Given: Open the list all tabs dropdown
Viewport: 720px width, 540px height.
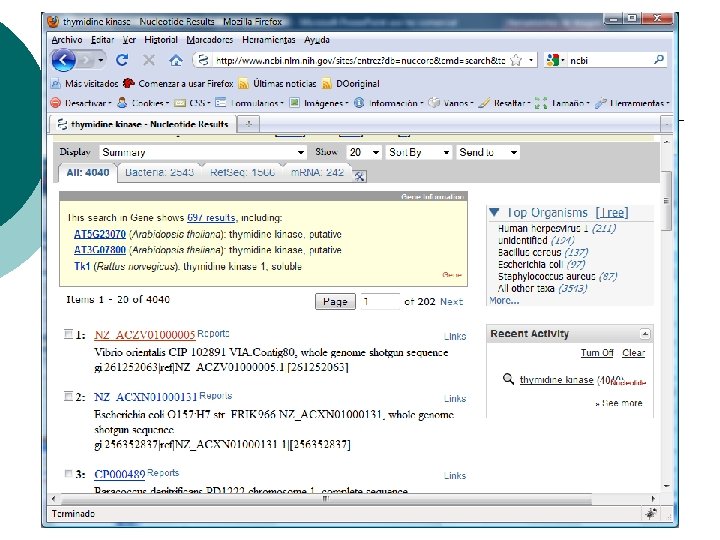Looking at the screenshot, I should coord(666,124).
